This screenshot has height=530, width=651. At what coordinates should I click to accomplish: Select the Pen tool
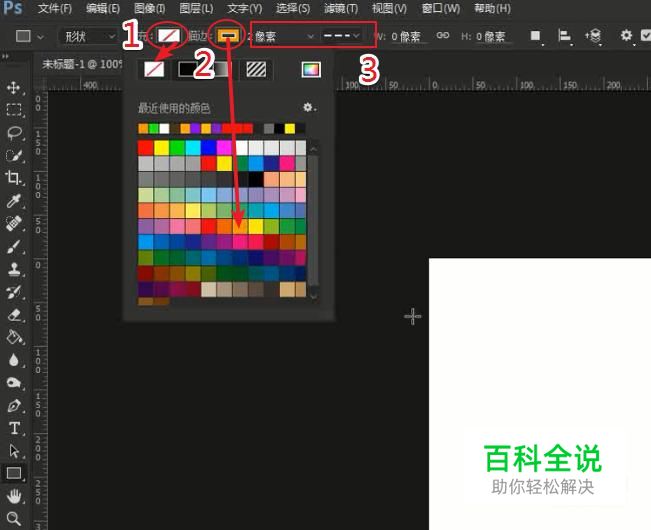(14, 405)
